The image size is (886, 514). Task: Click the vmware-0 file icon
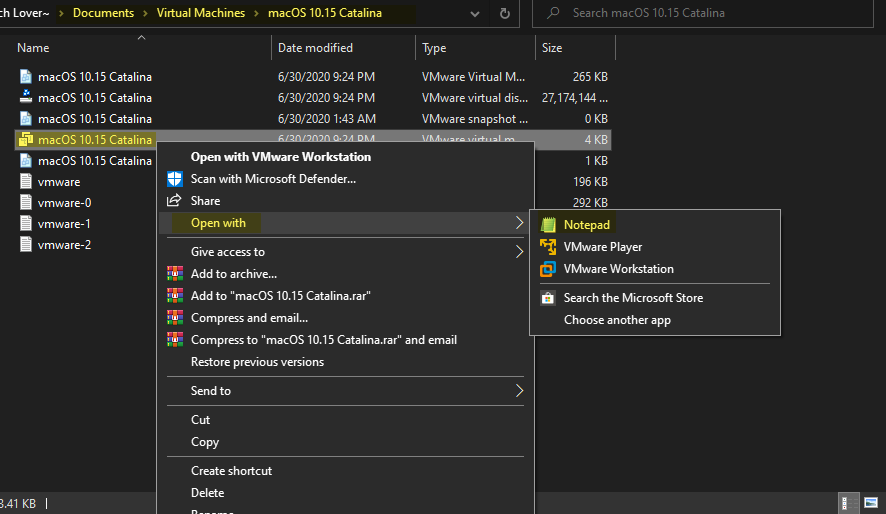pyautogui.click(x=25, y=202)
